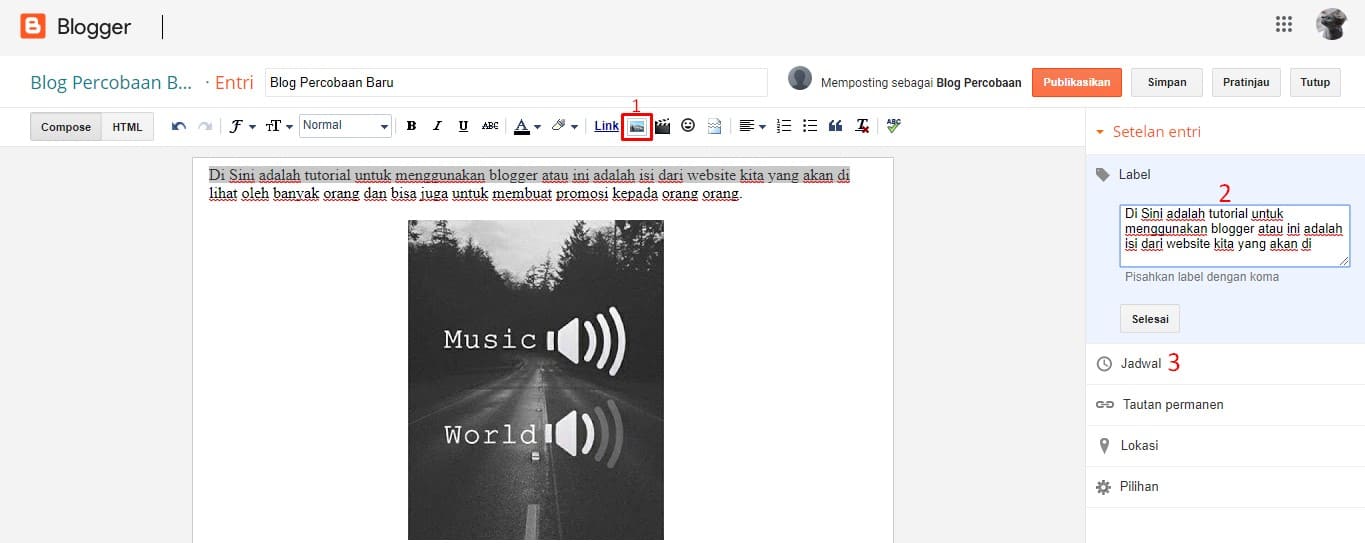Screen dimensions: 1365x543
Task: Click inside the label text box
Action: 1235,236
